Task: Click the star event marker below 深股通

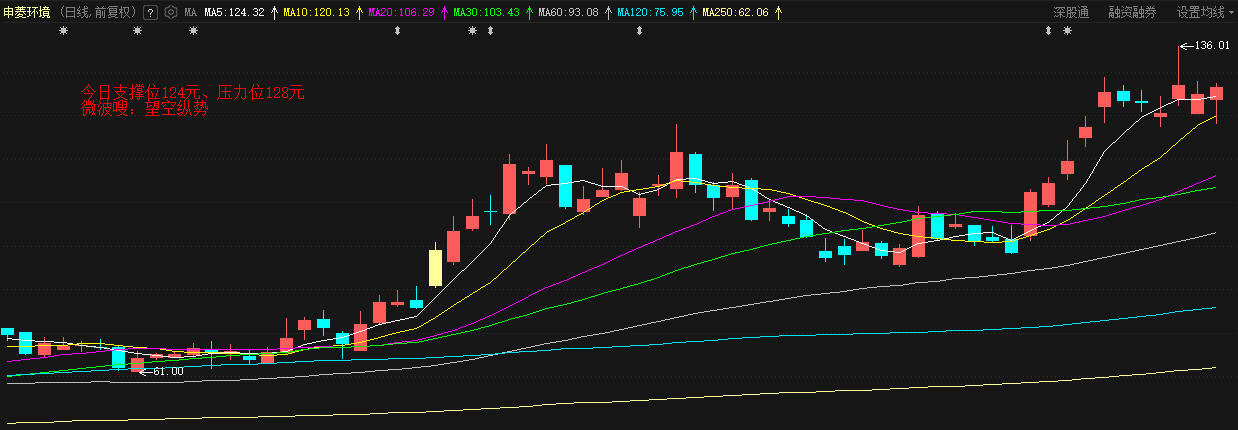Action: [1067, 31]
